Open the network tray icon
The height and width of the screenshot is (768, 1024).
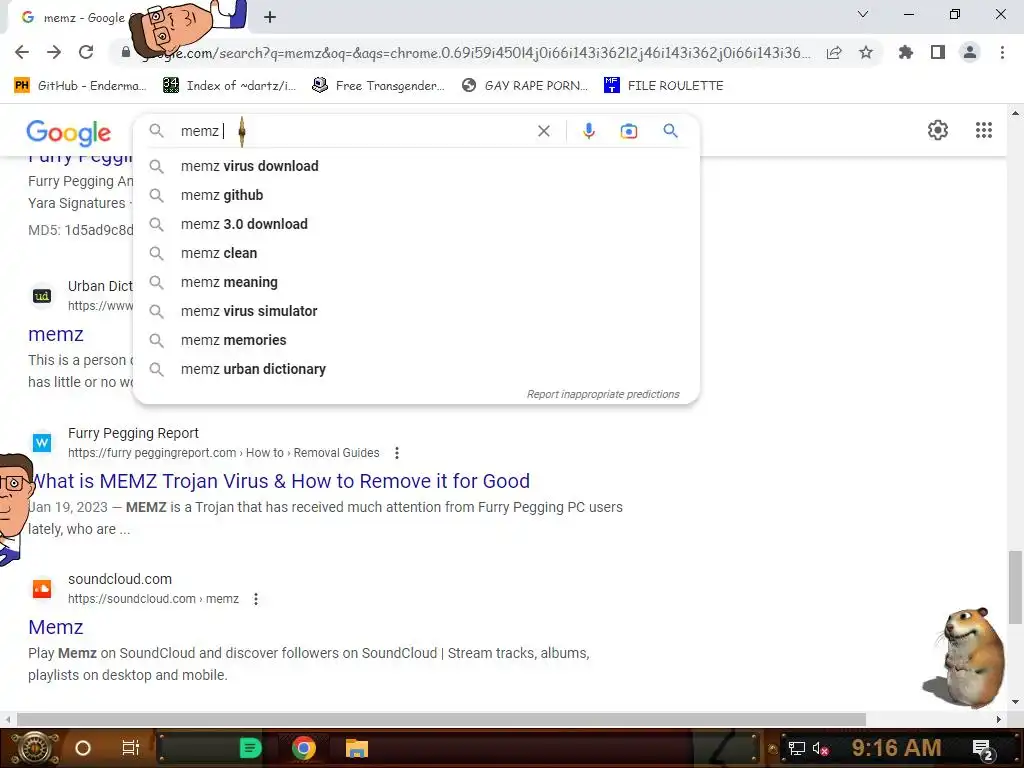(796, 748)
